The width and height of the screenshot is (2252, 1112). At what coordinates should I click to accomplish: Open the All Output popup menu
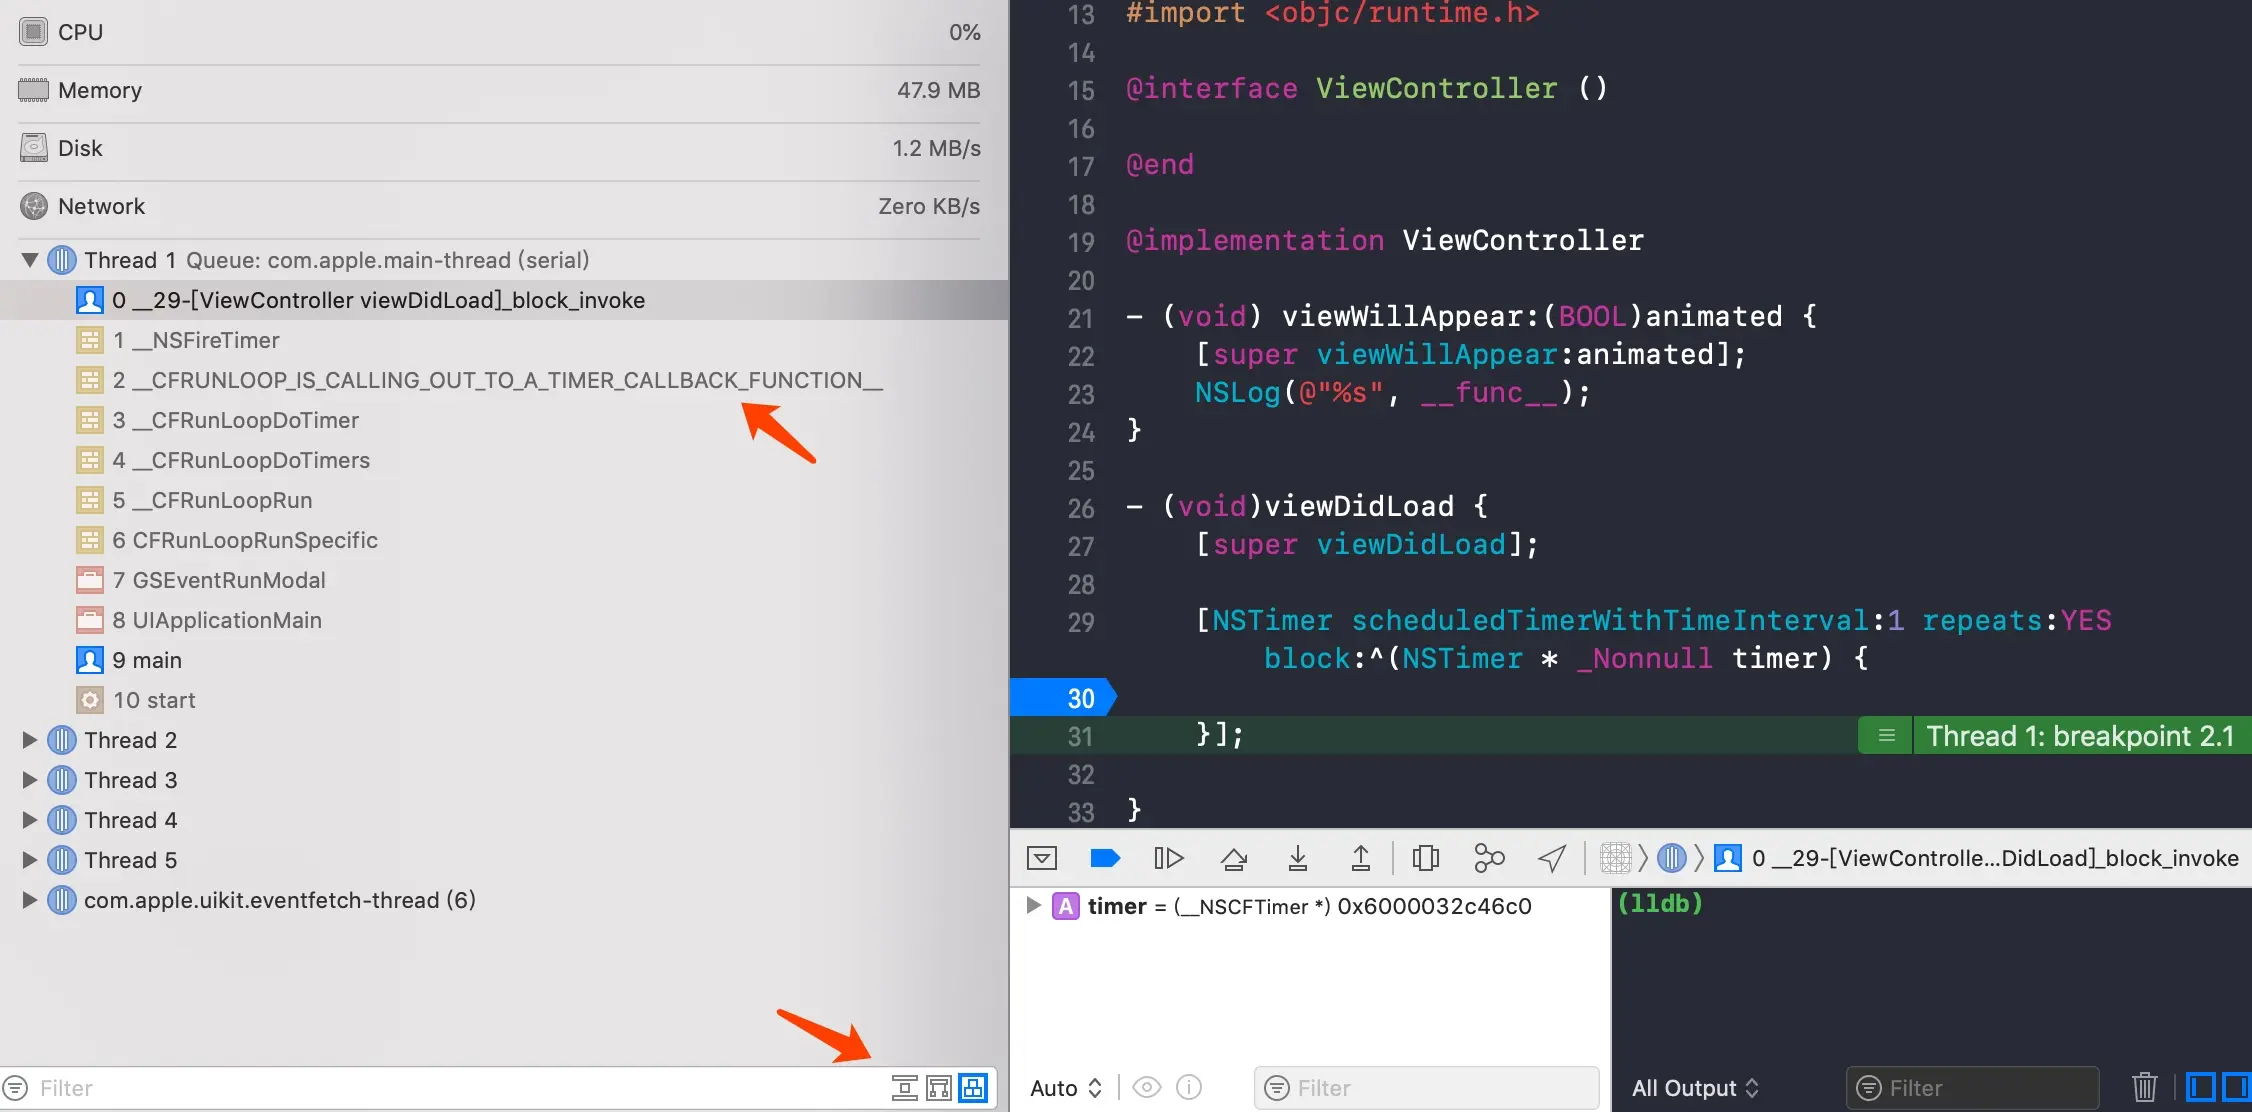[1695, 1088]
